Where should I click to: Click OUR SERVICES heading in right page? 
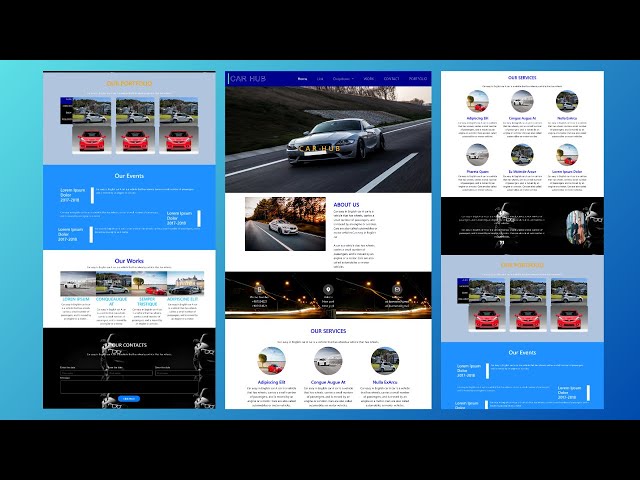[522, 78]
